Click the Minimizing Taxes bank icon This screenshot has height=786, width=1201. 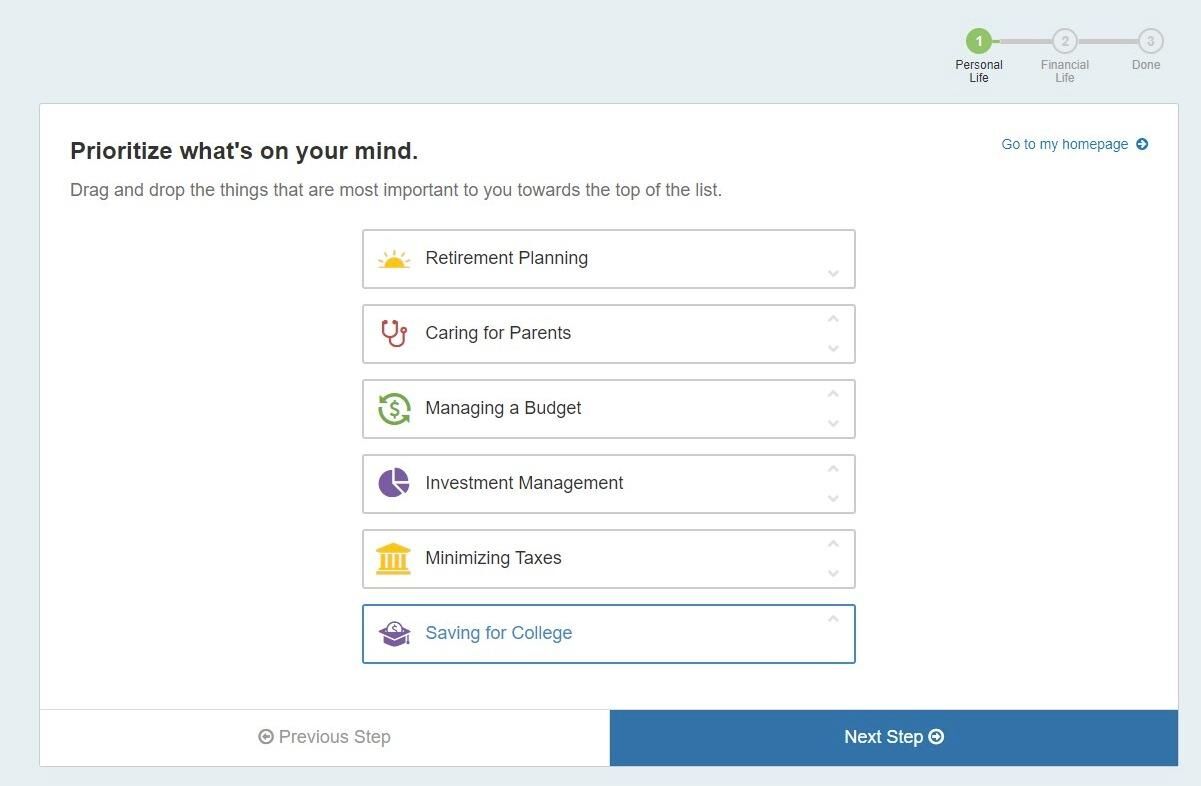(x=394, y=558)
